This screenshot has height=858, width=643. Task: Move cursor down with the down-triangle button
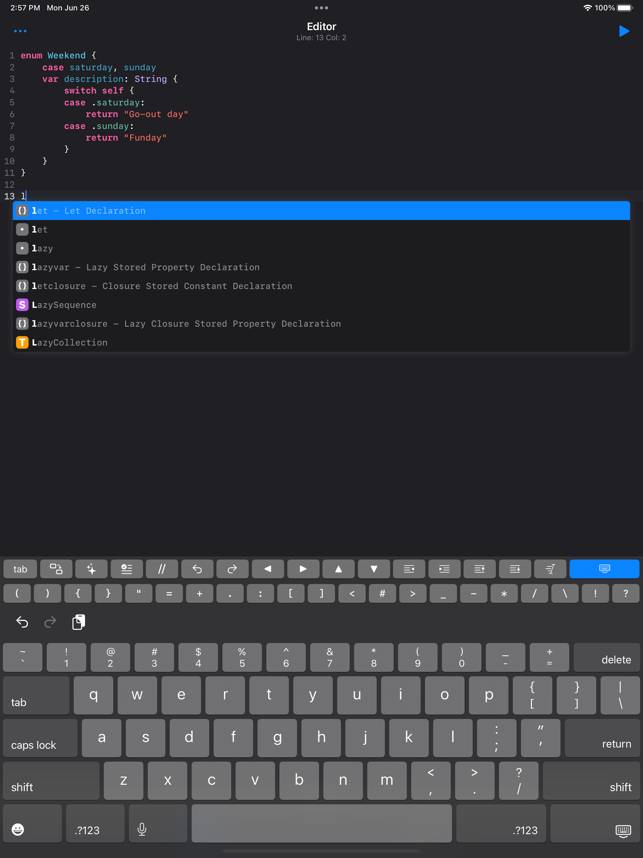374,569
